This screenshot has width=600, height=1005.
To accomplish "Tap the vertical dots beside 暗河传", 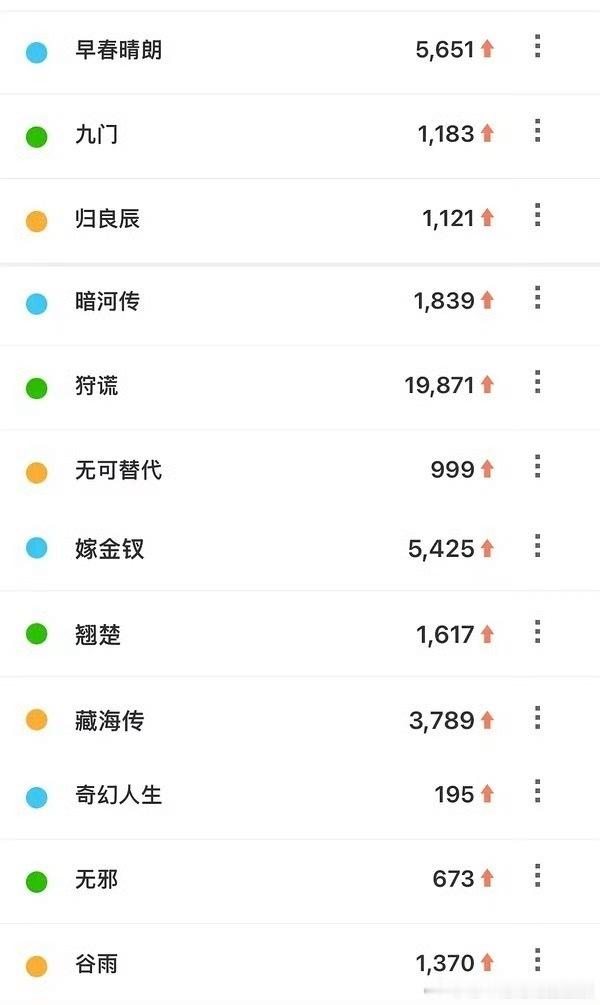I will [x=537, y=297].
